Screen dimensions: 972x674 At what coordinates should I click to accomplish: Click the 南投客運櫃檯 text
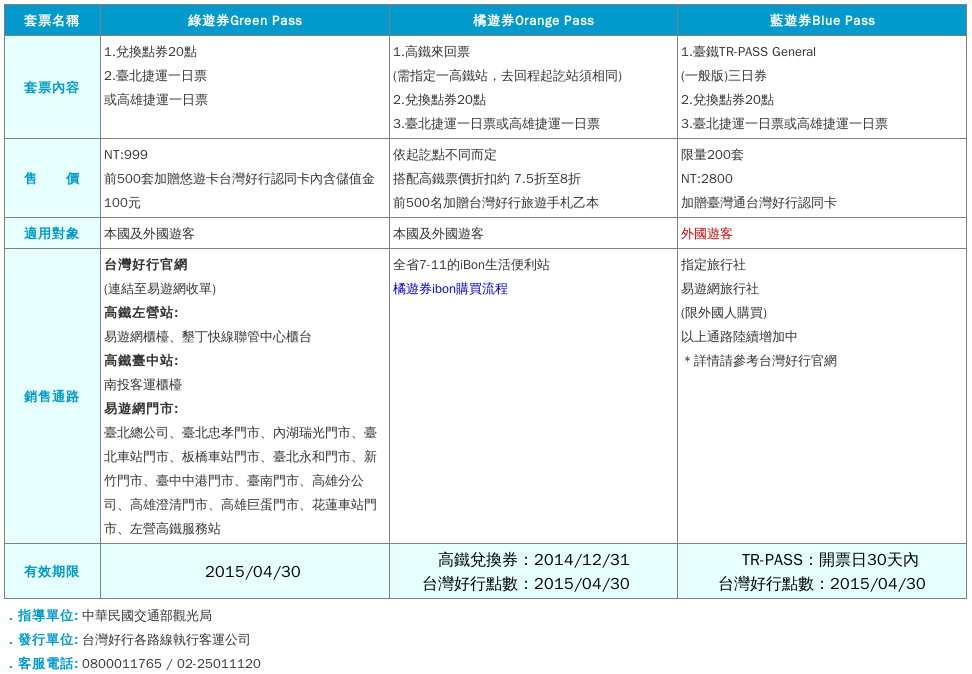tap(143, 385)
